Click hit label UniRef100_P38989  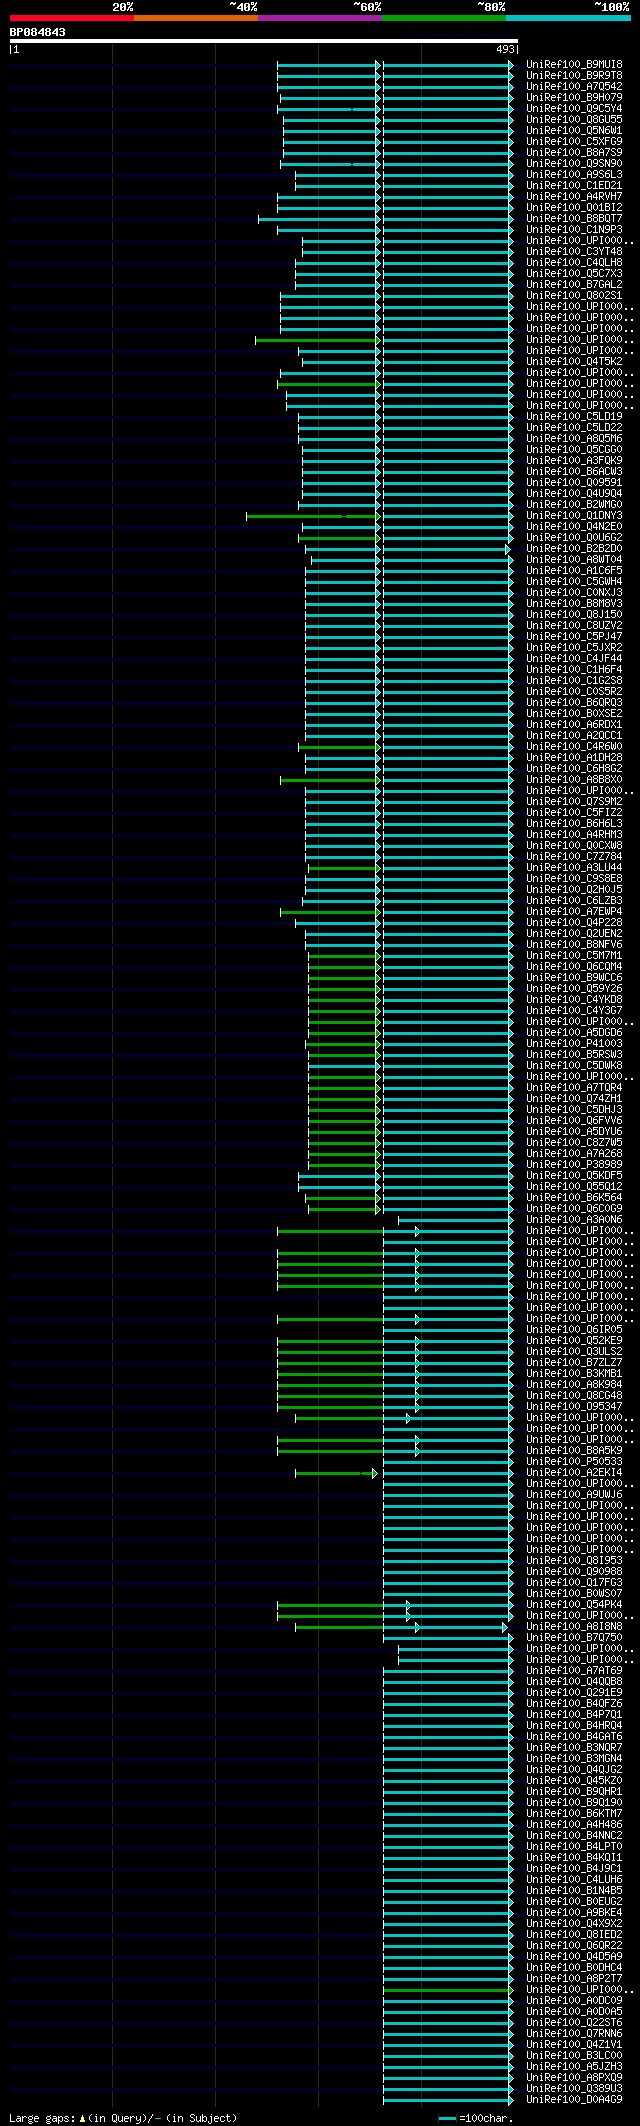click(574, 1164)
